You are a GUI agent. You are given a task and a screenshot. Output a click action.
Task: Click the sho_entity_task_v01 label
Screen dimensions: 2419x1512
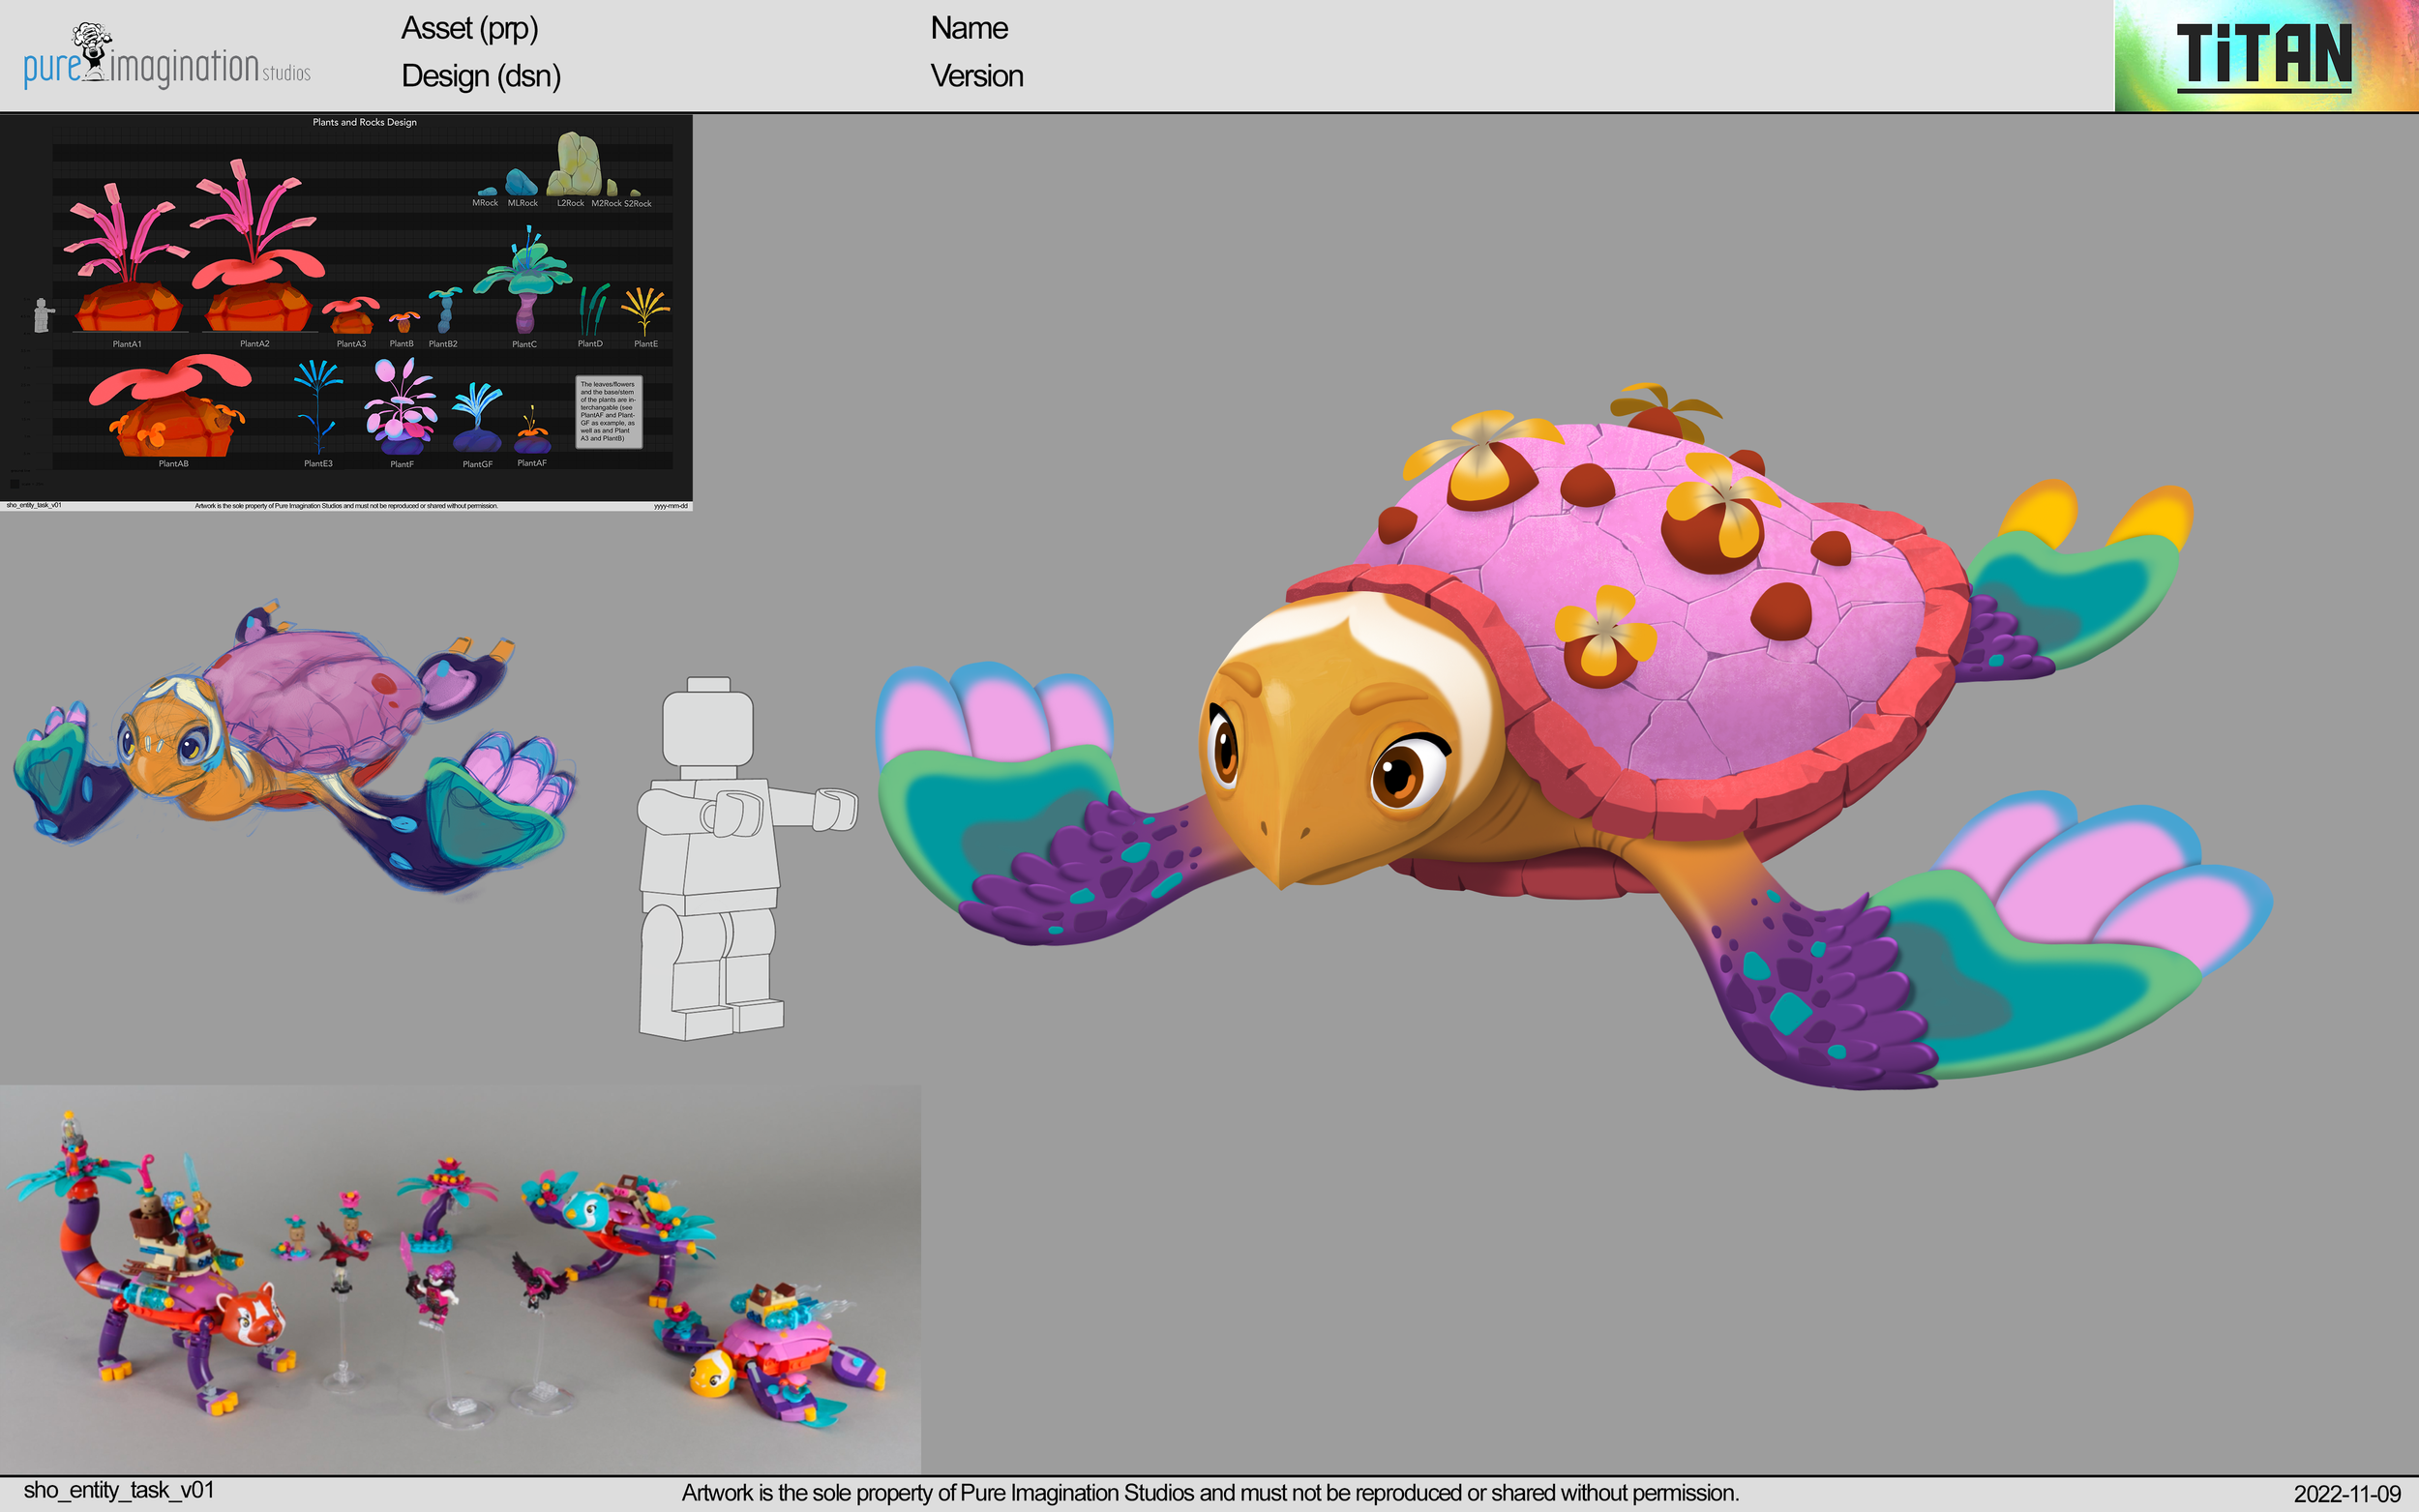tap(120, 1489)
